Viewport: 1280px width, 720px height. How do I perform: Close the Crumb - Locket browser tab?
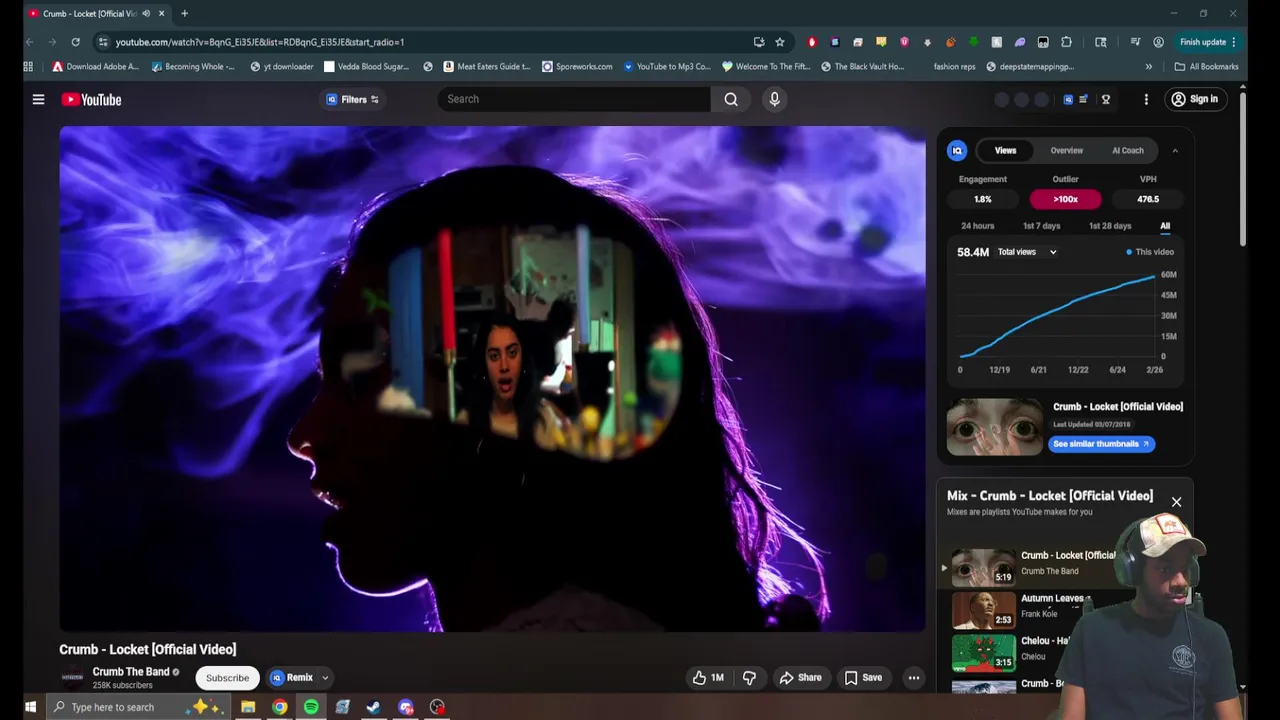[161, 13]
